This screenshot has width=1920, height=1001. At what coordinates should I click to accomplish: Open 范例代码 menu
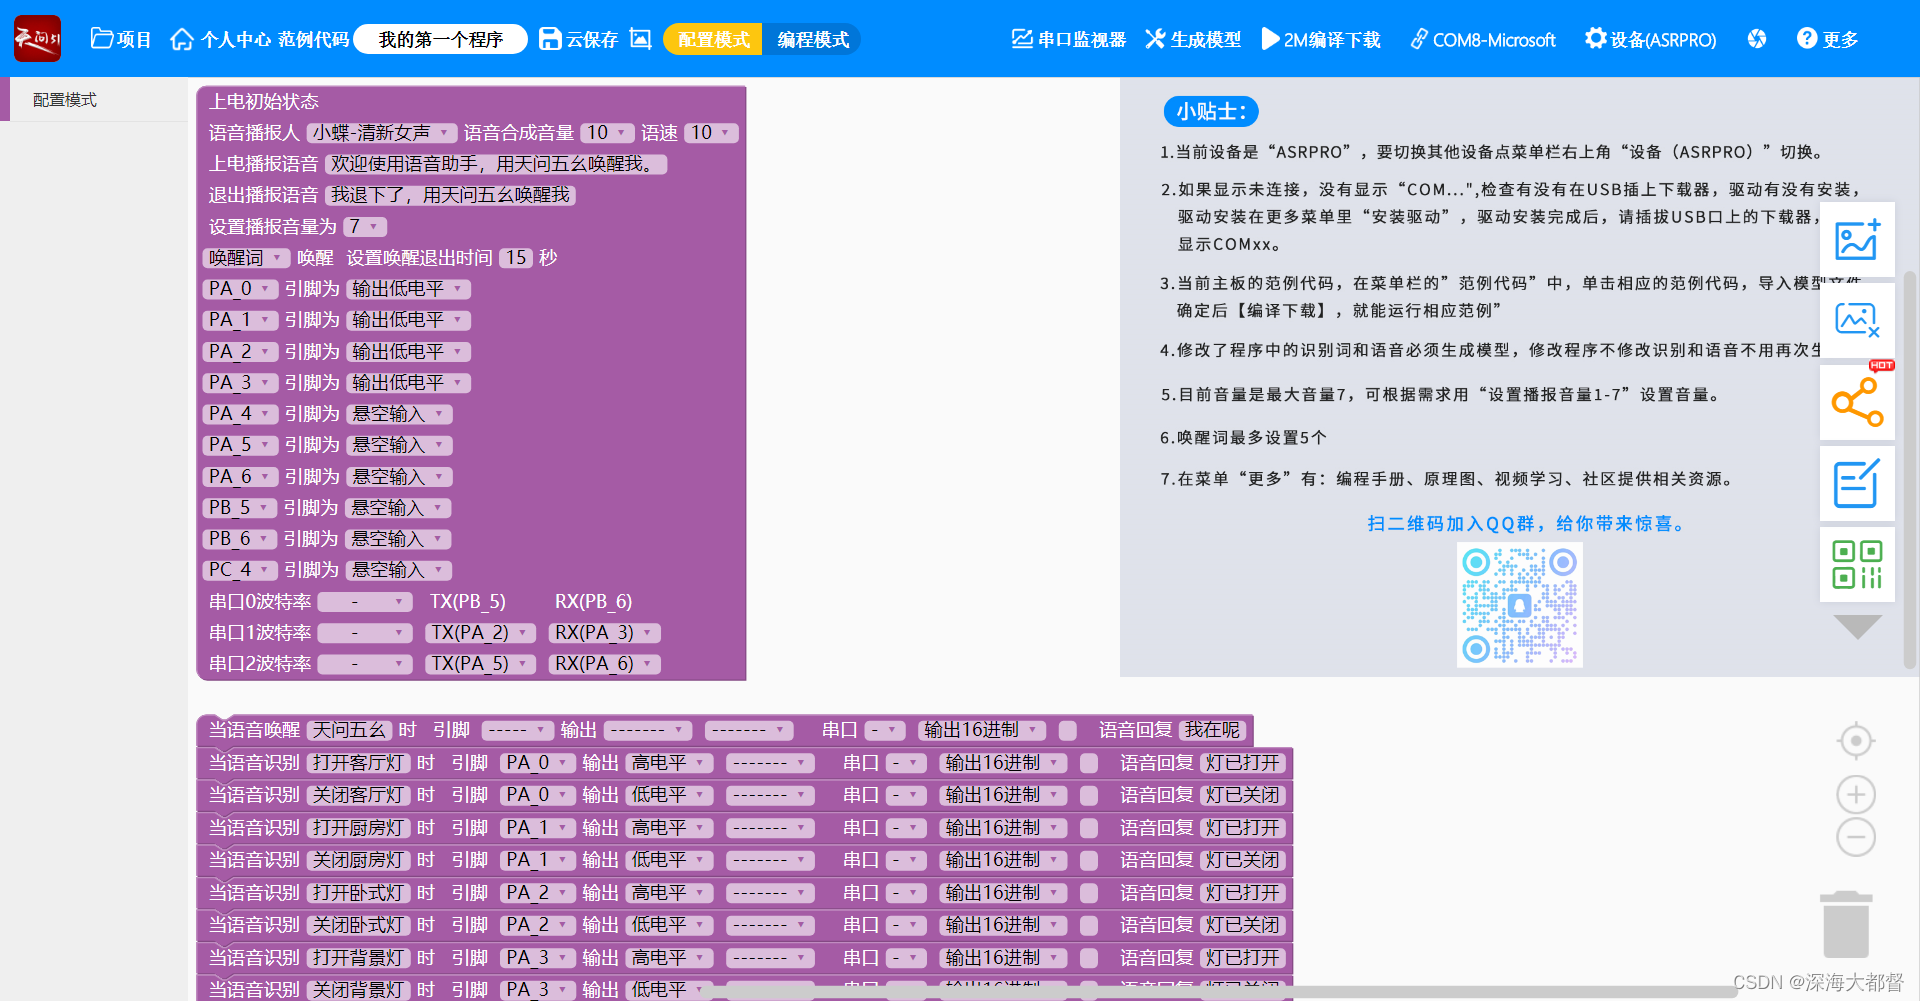click(313, 39)
